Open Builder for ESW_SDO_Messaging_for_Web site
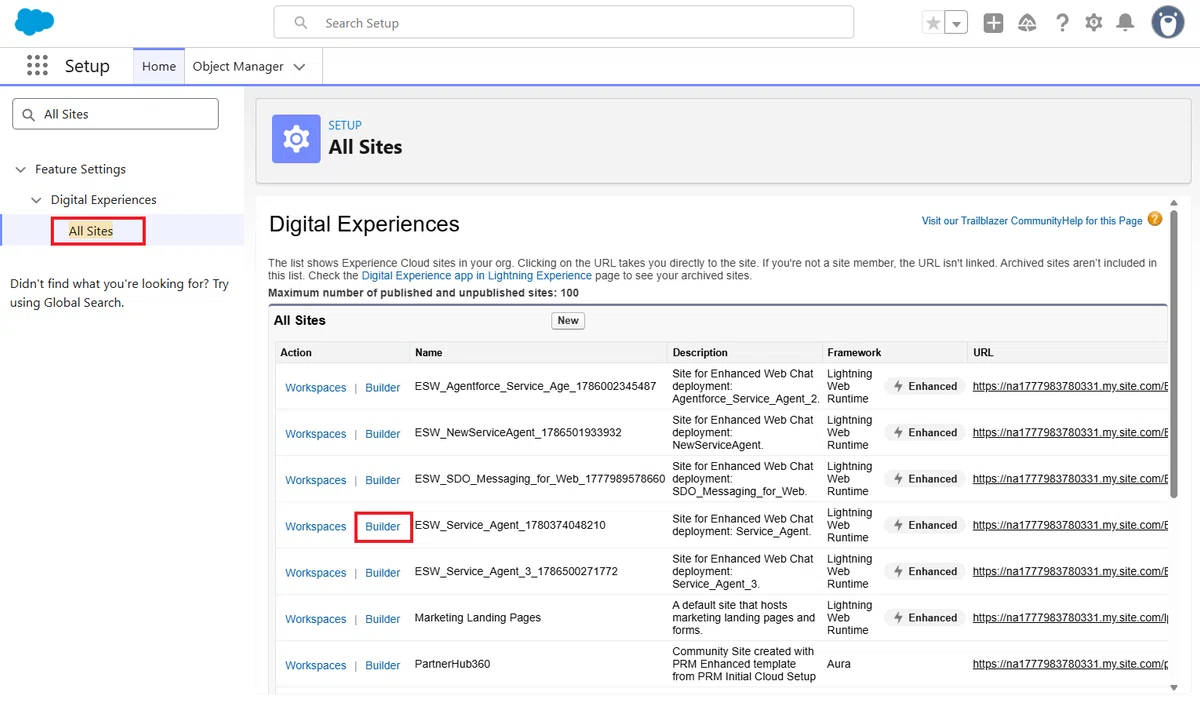1200x703 pixels. pyautogui.click(x=383, y=480)
